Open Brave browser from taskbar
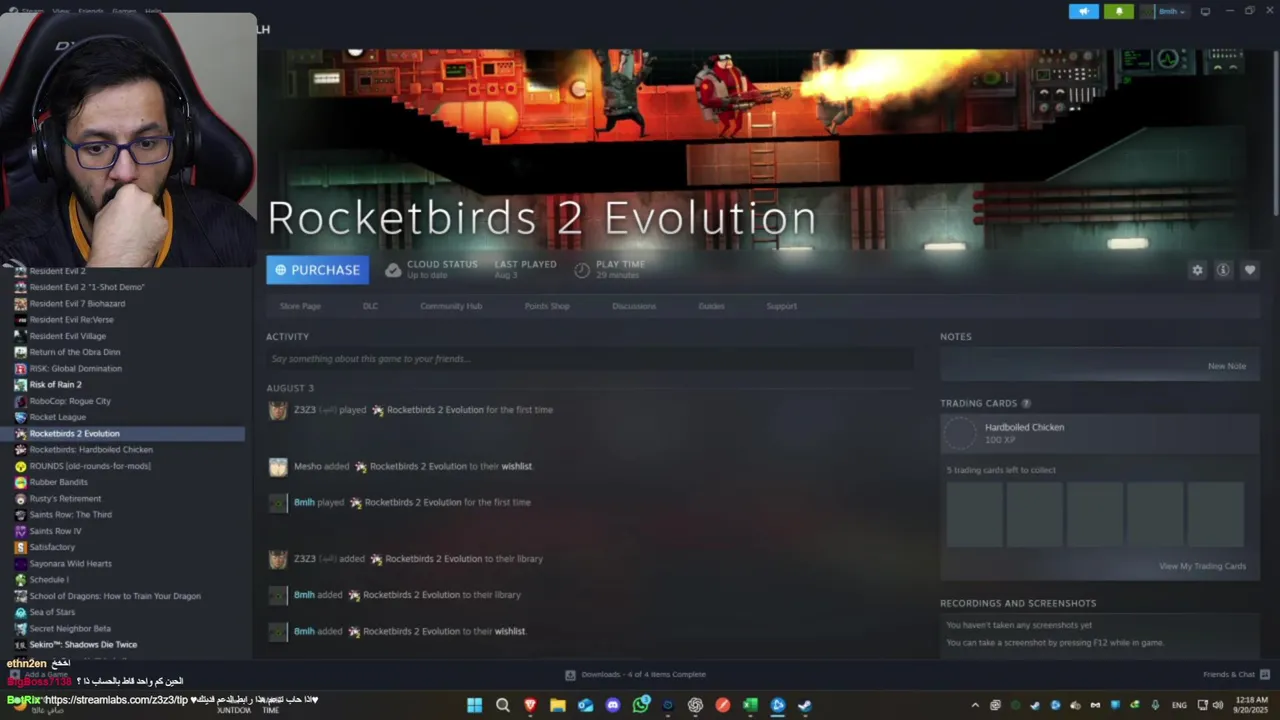1280x720 pixels. [530, 705]
